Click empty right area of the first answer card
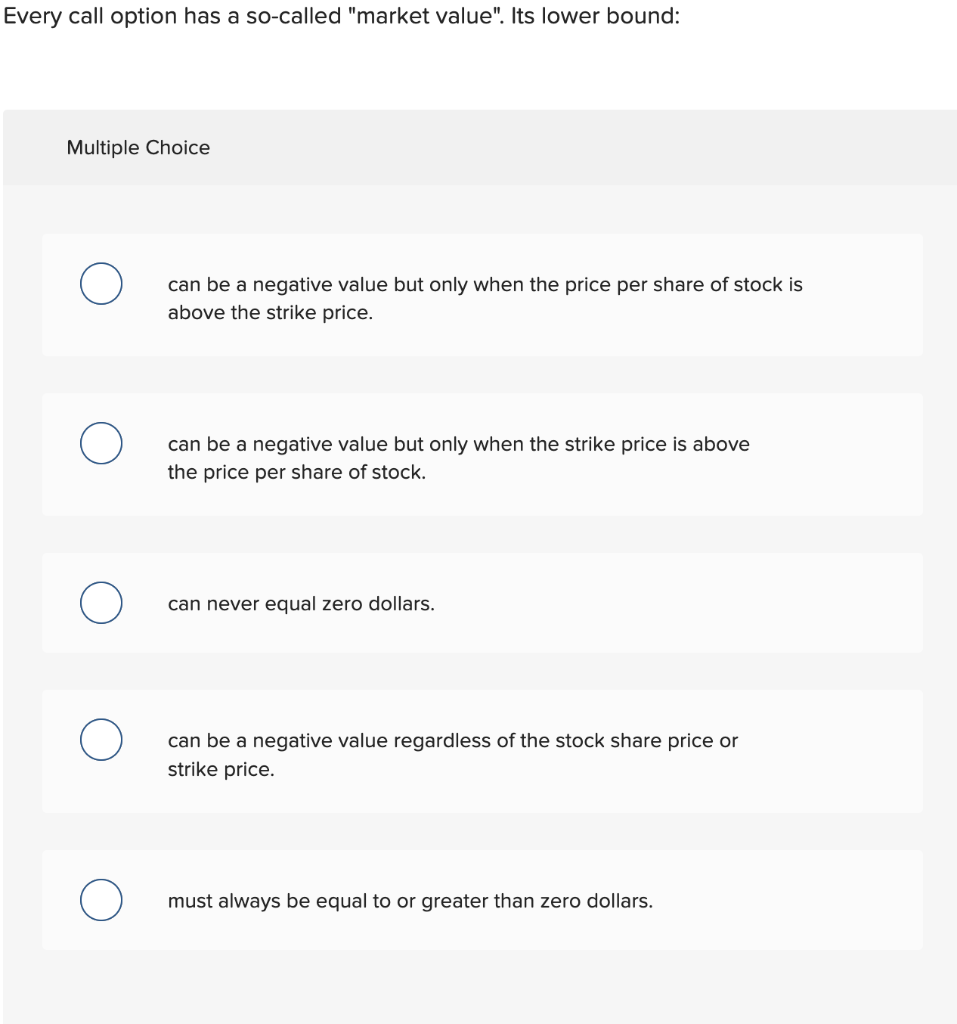 (862, 295)
